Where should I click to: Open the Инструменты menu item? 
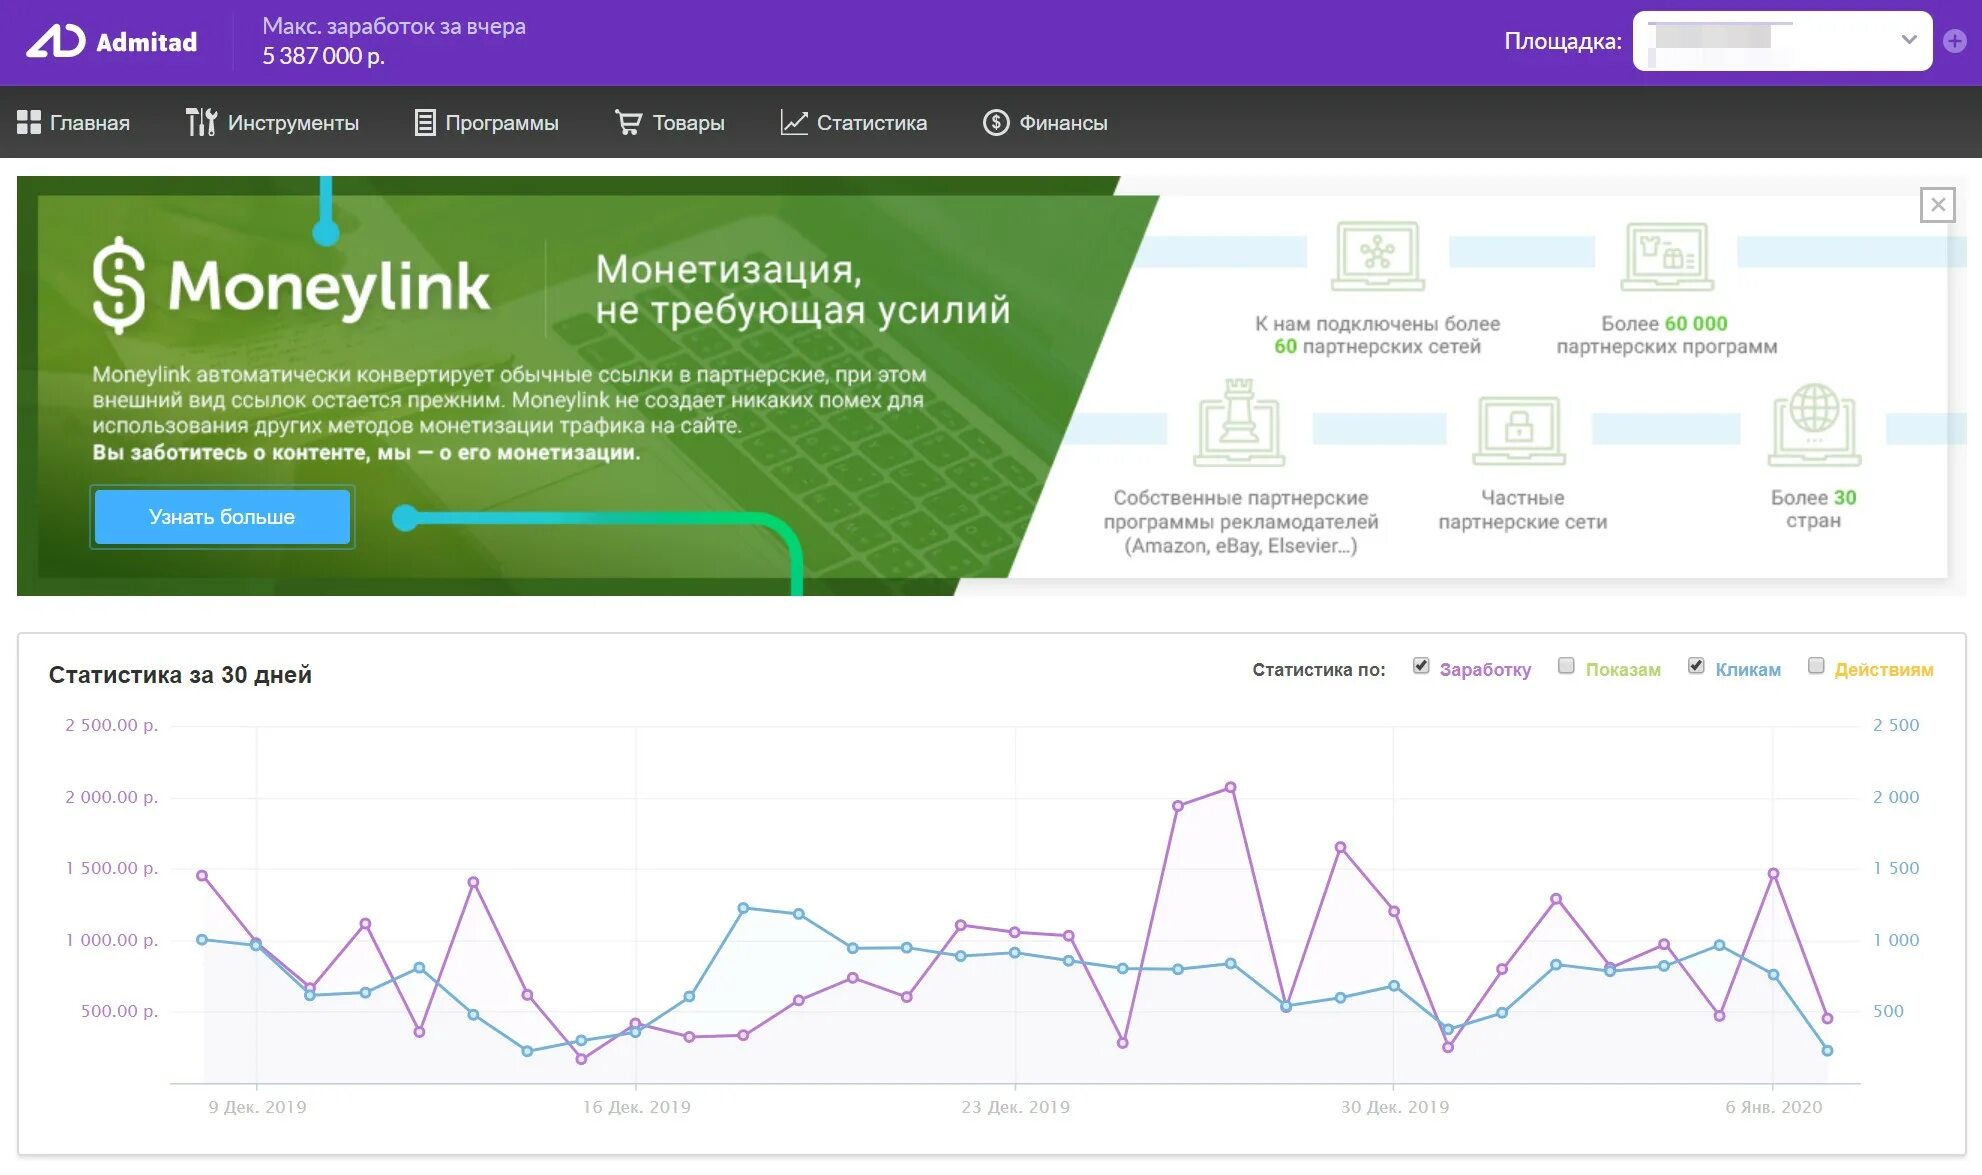(x=292, y=122)
